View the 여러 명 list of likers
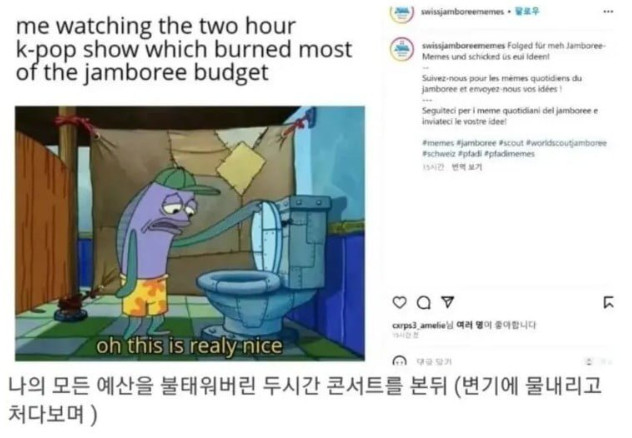 pos(469,325)
